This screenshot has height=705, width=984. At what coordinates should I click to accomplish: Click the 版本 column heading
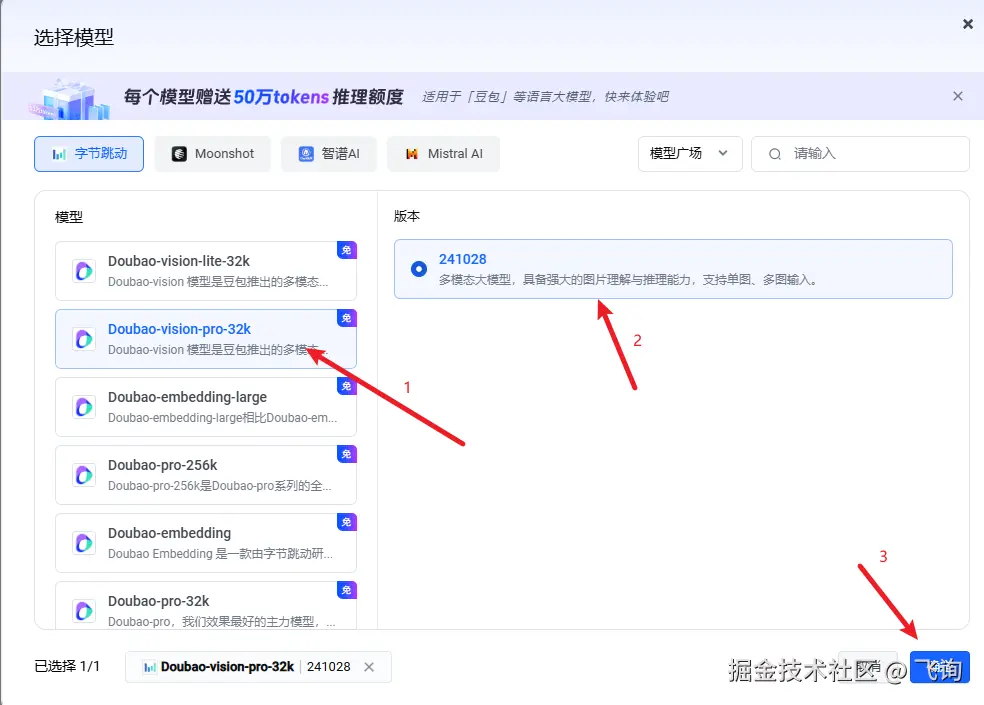coord(407,216)
